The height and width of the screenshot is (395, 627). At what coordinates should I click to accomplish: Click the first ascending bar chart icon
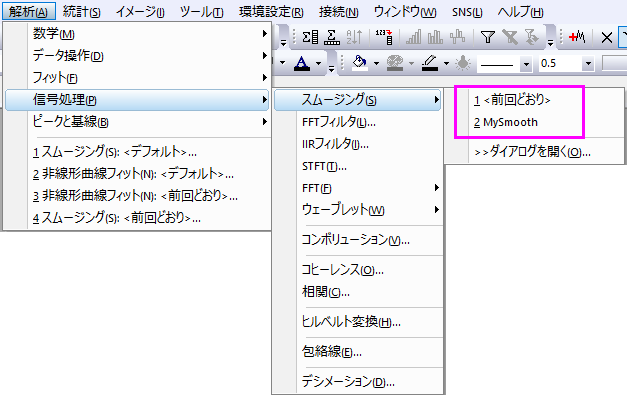tap(413, 37)
